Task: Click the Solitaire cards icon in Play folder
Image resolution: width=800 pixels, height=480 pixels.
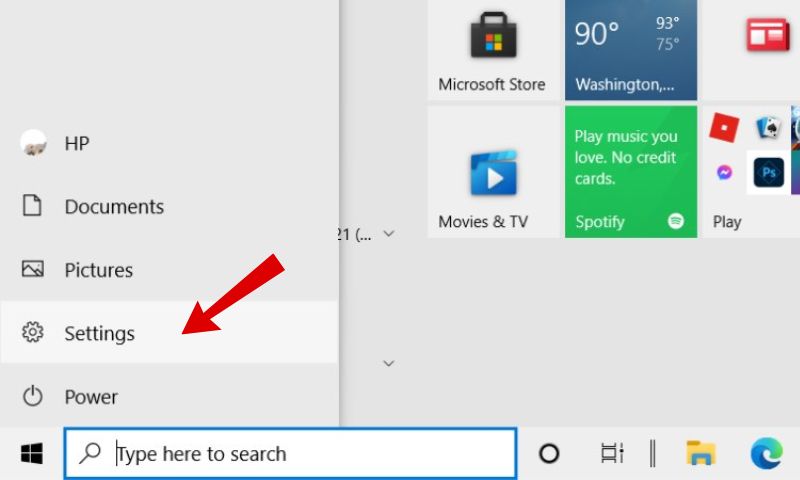Action: point(769,128)
